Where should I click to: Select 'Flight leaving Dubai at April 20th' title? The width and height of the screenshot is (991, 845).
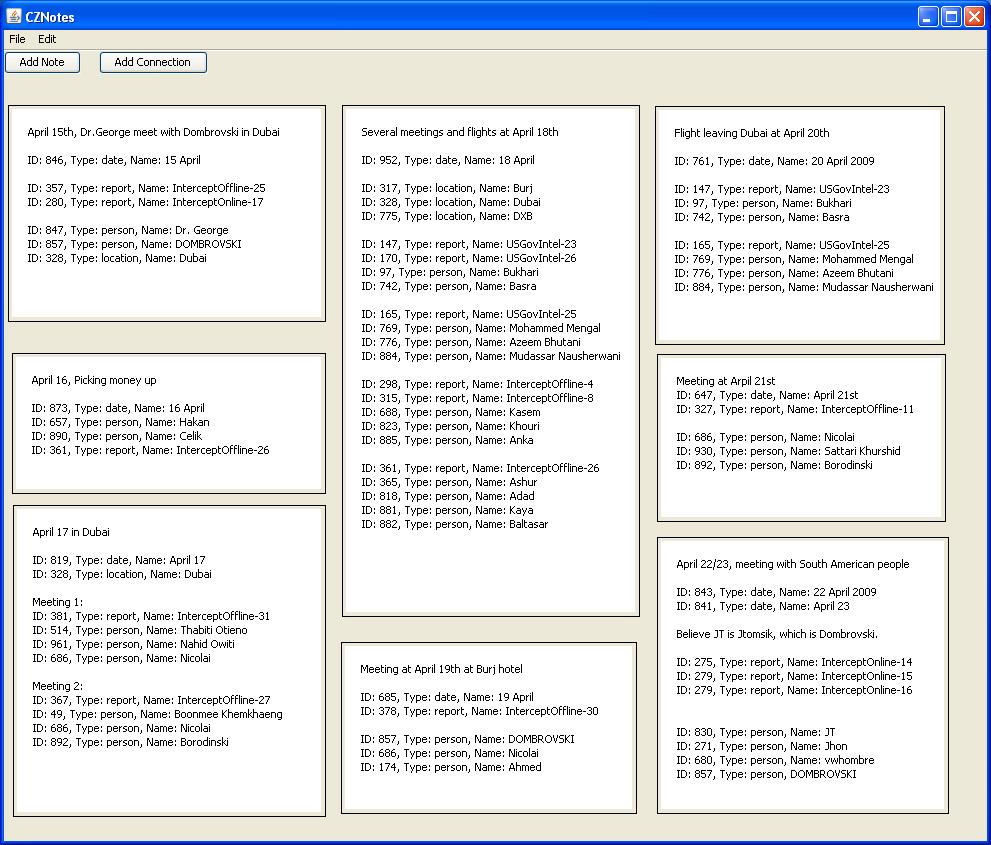pos(751,133)
